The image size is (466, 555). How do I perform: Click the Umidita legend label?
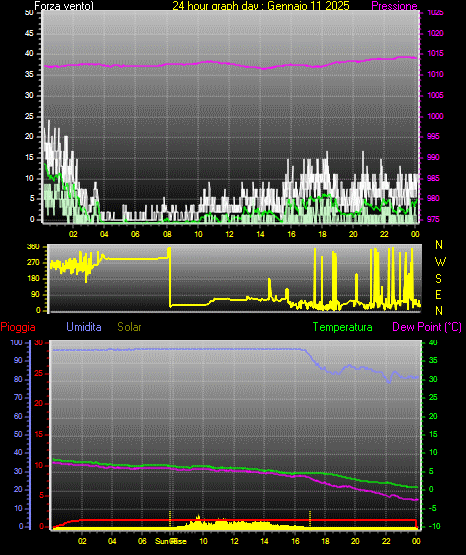pyautogui.click(x=84, y=327)
